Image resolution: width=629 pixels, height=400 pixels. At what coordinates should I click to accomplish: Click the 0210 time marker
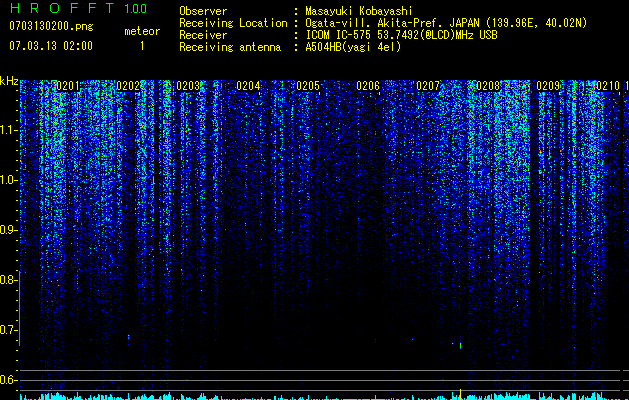(608, 86)
